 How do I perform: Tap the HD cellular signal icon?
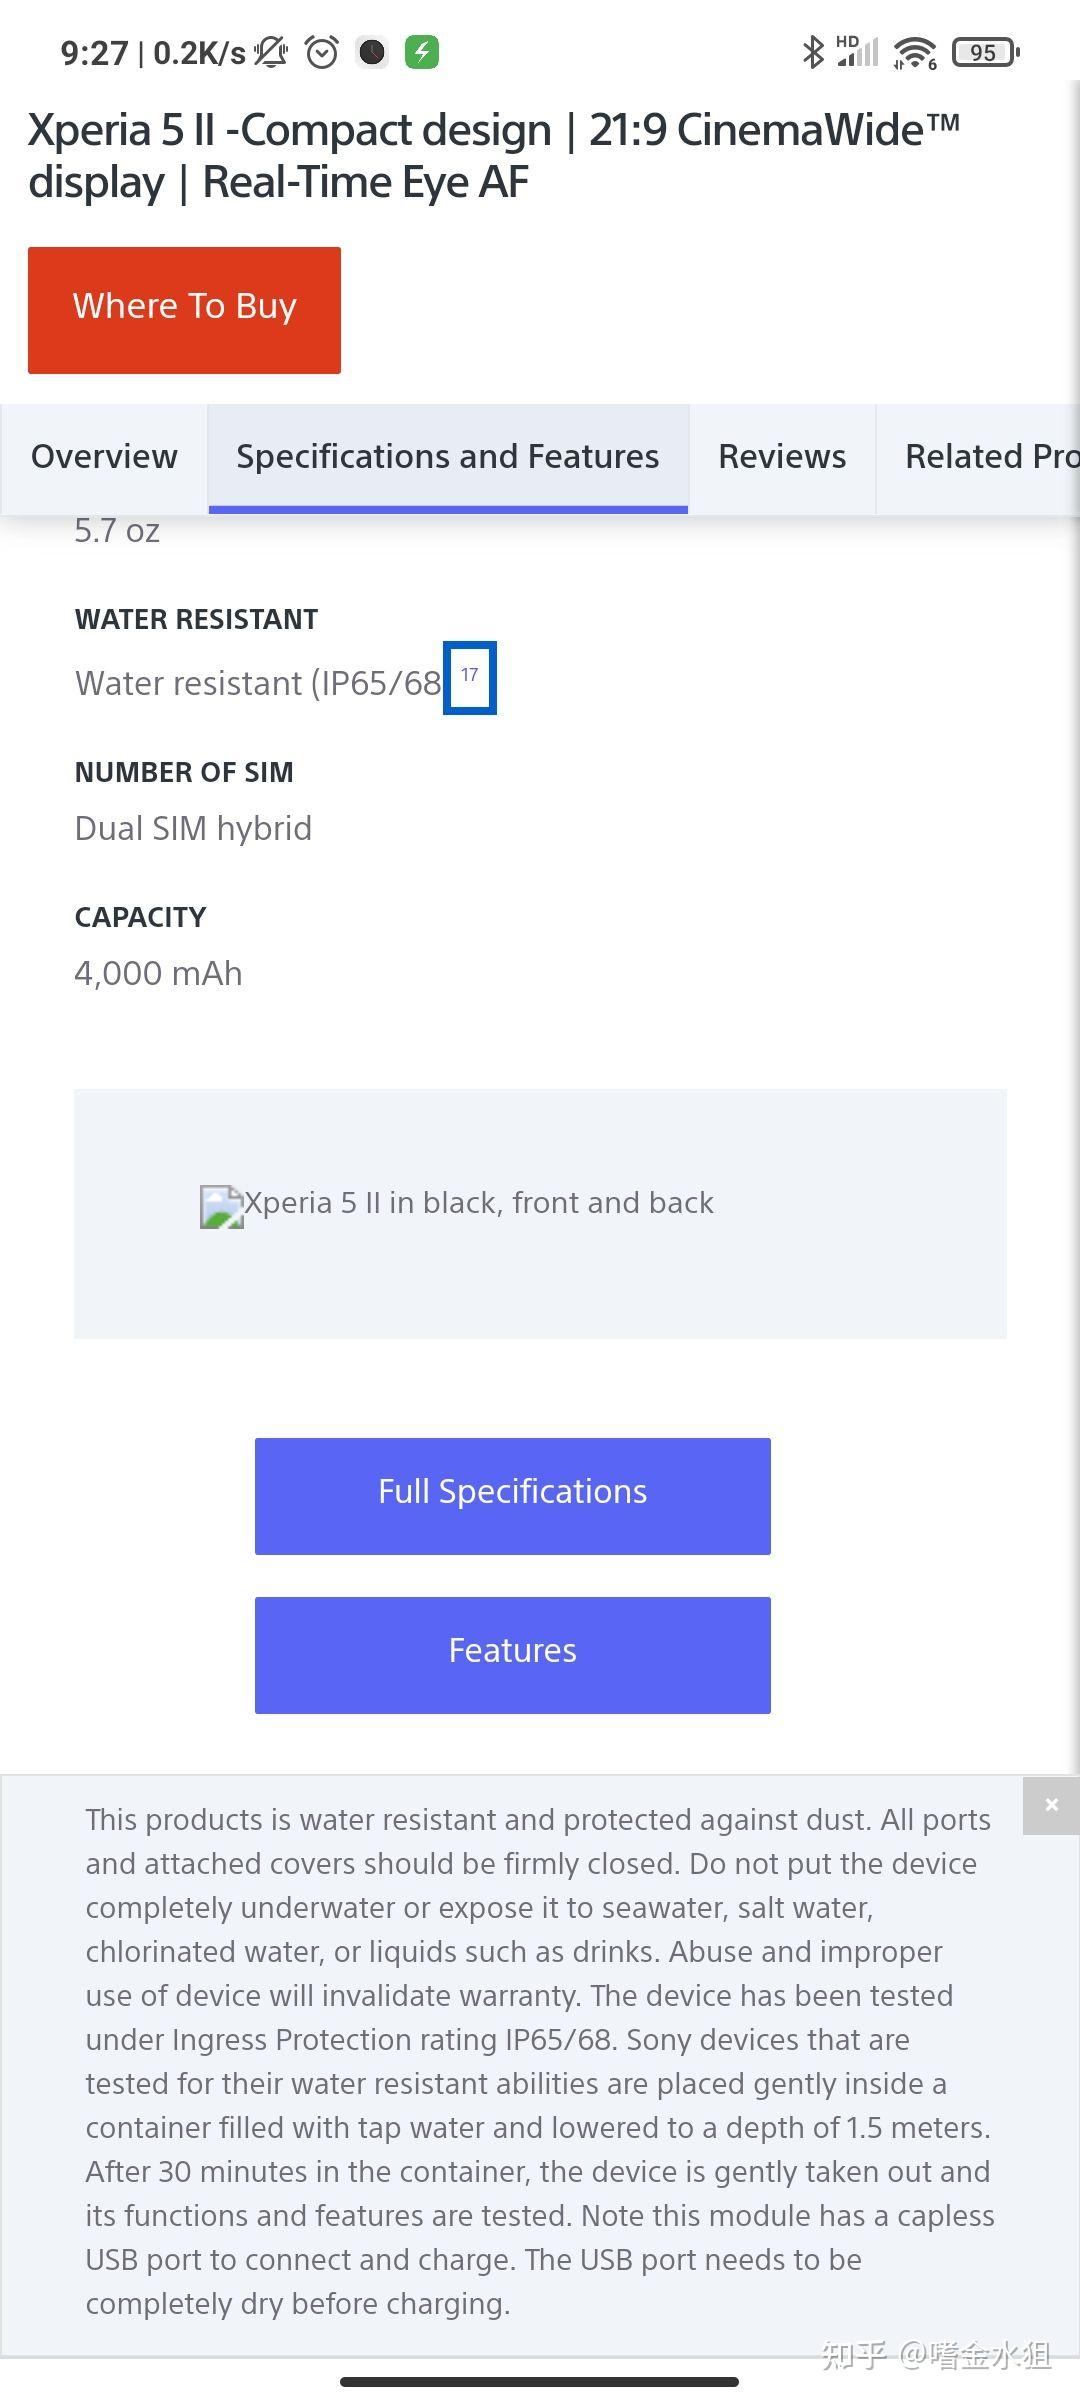click(x=858, y=52)
